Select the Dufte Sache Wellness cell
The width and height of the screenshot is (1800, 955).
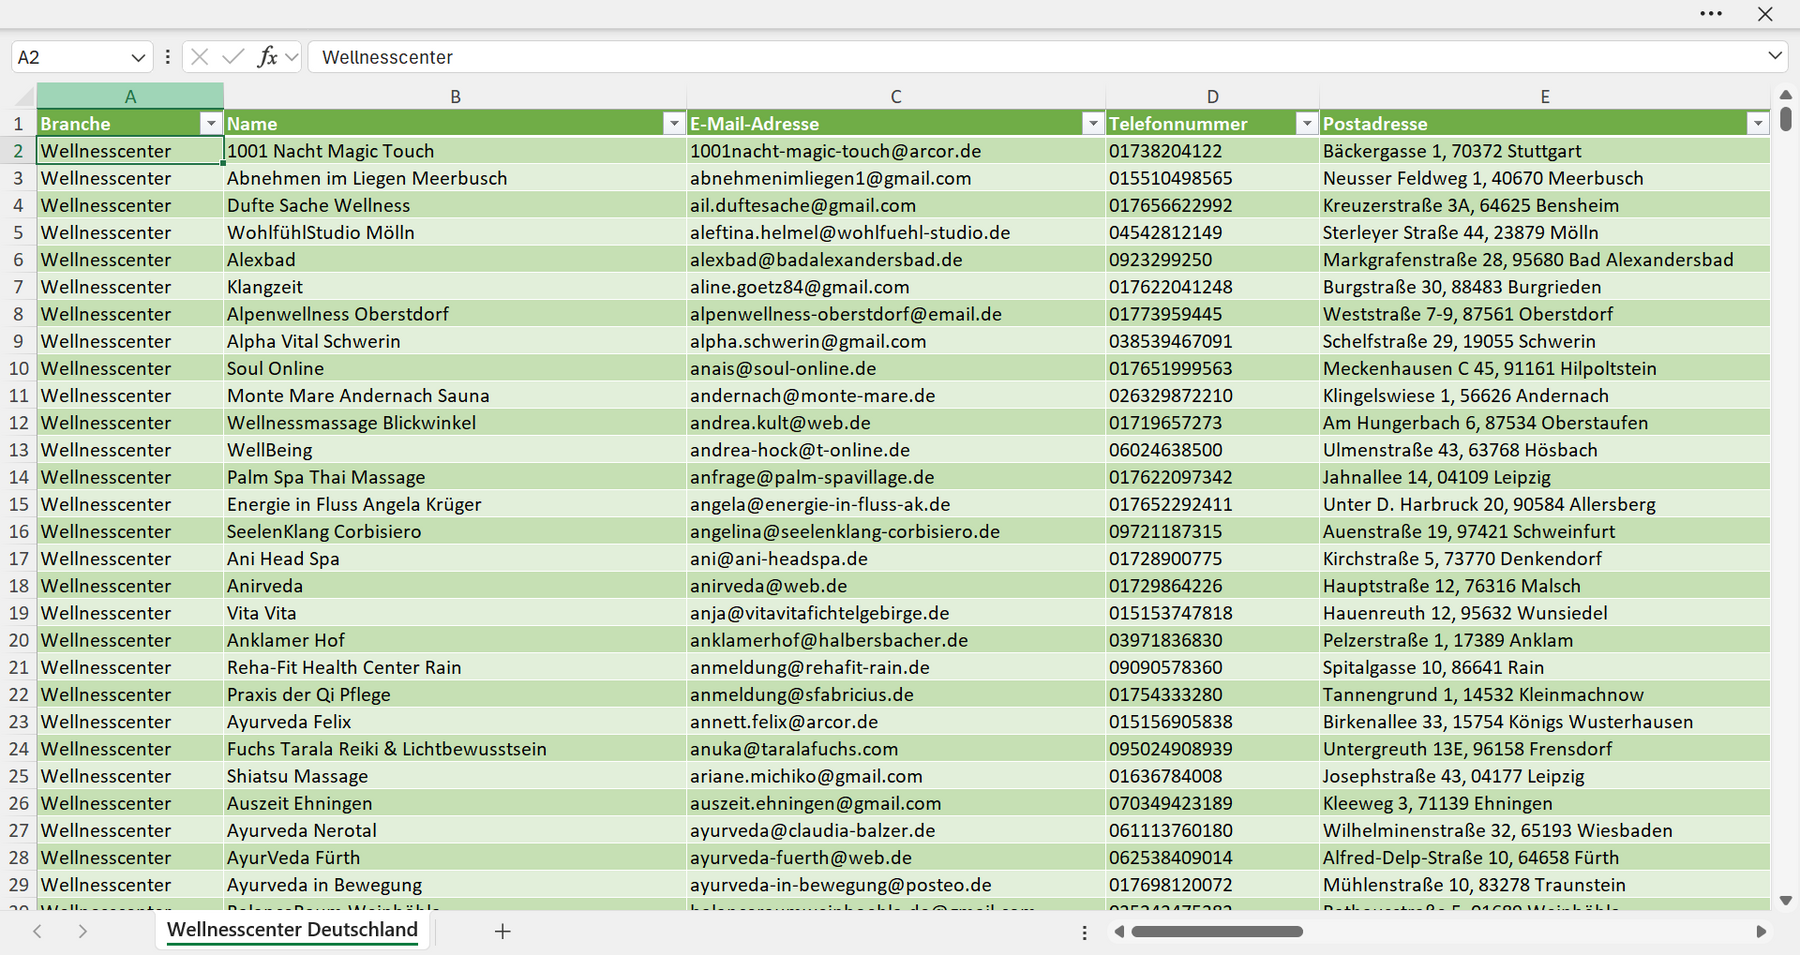pos(455,205)
